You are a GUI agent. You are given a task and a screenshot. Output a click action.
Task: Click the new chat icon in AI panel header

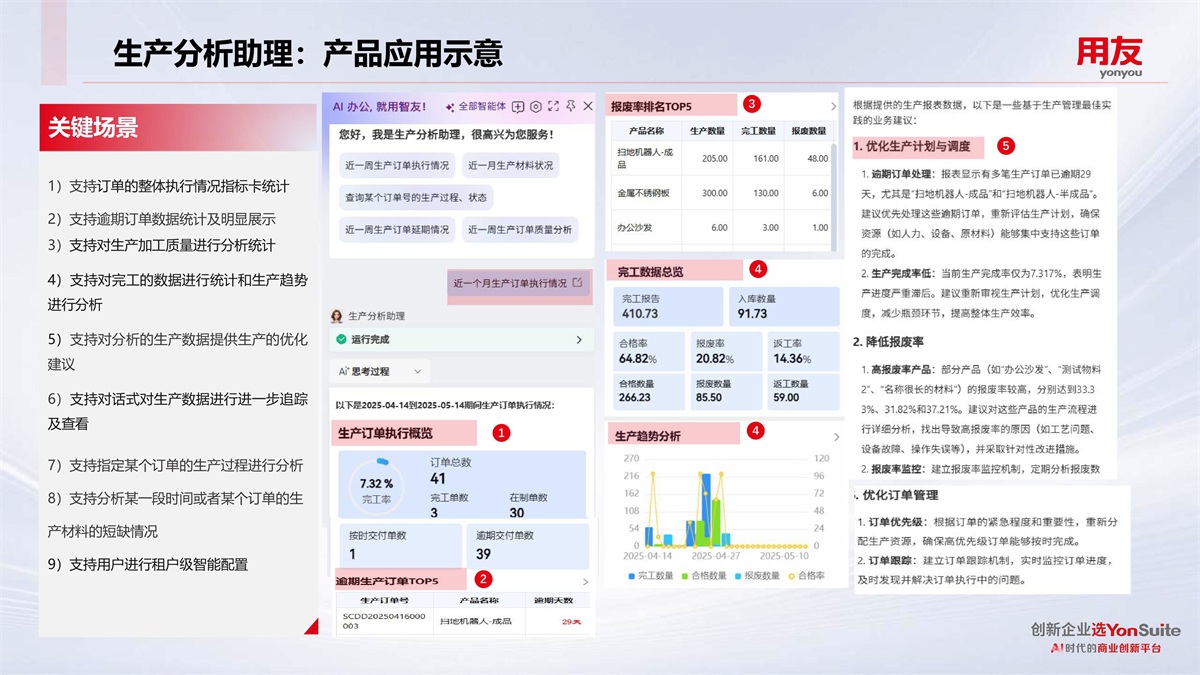(518, 106)
